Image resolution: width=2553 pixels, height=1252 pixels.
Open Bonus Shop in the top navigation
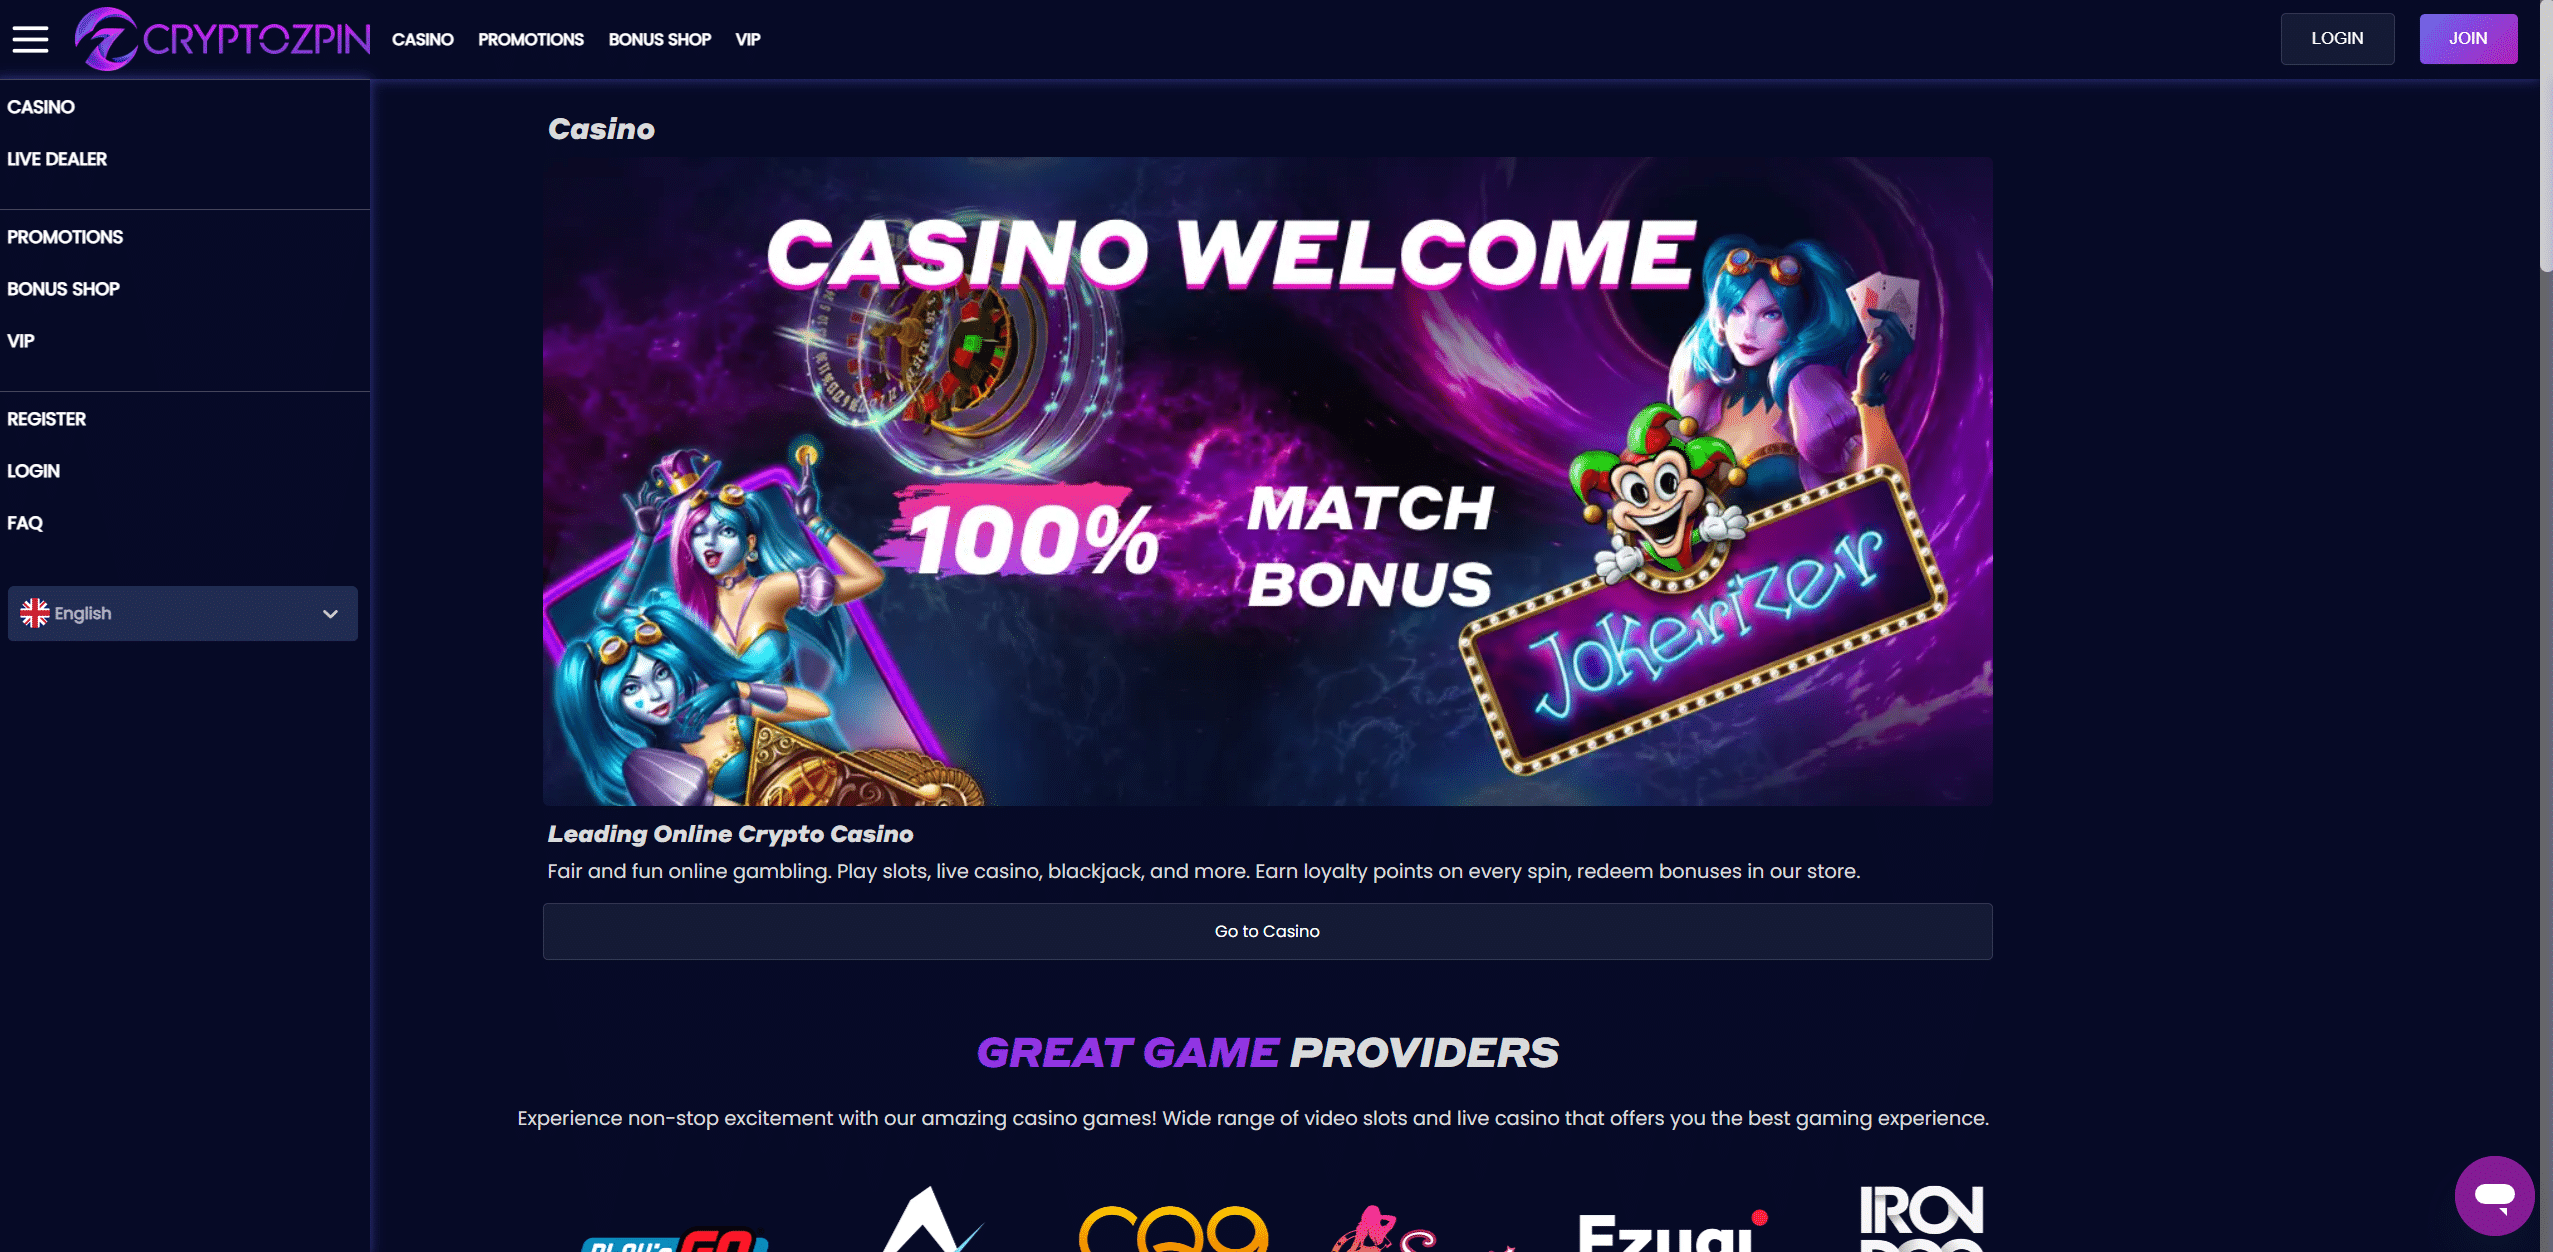(660, 39)
